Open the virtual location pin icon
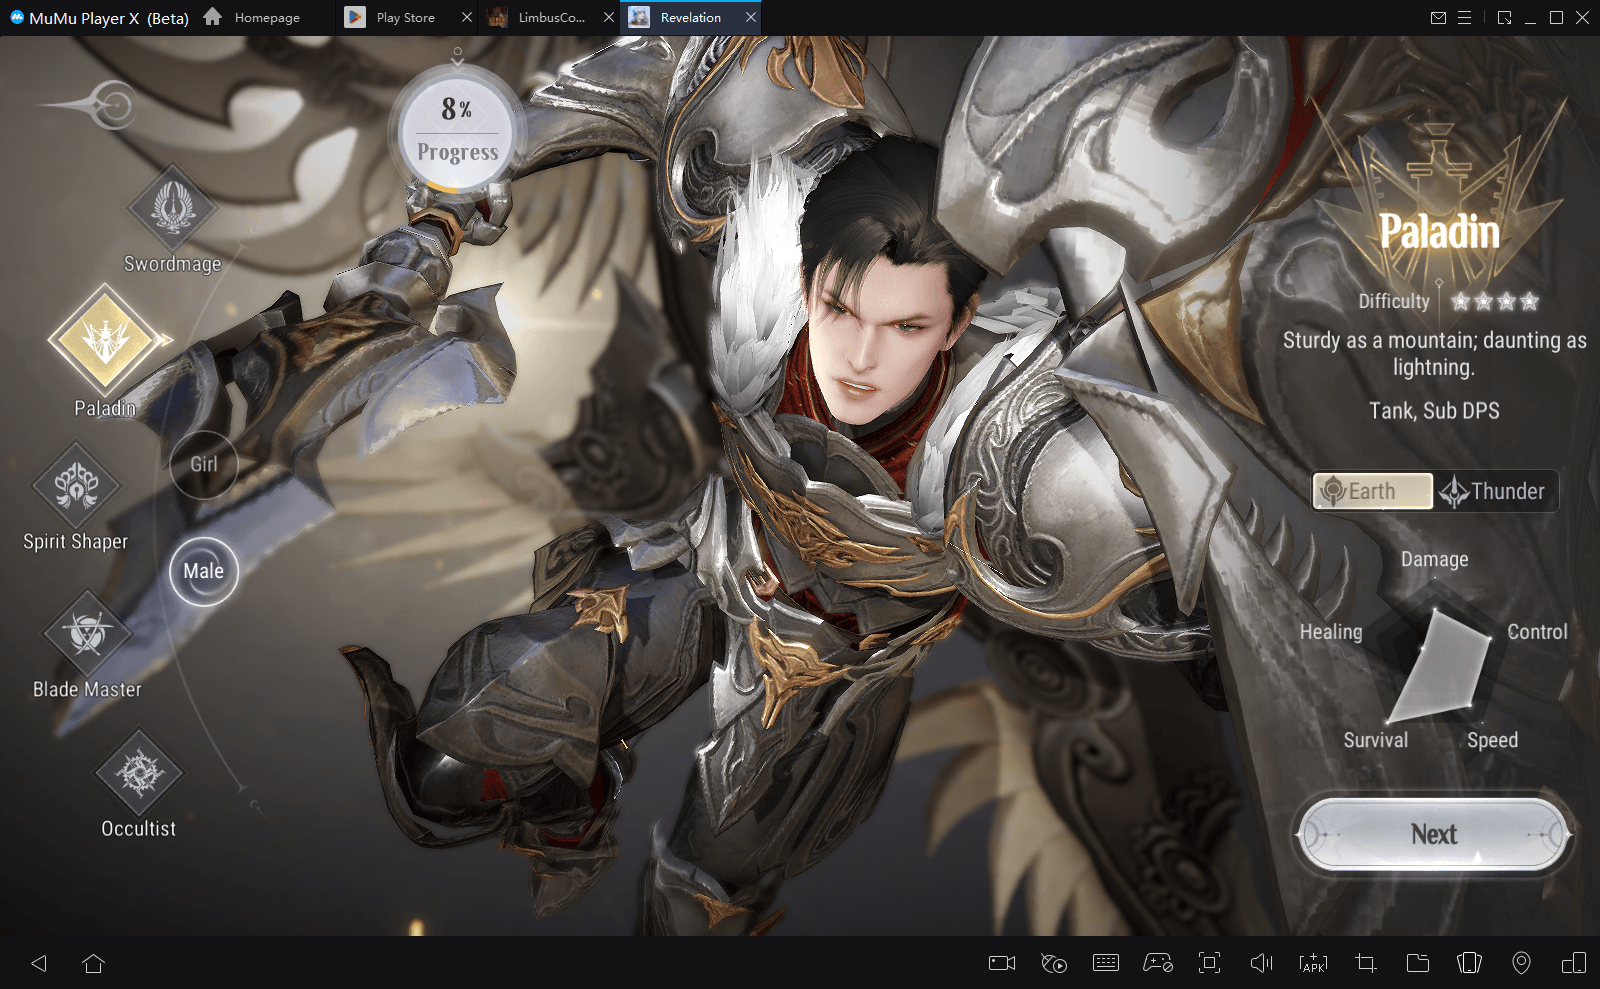1600x989 pixels. click(1521, 963)
